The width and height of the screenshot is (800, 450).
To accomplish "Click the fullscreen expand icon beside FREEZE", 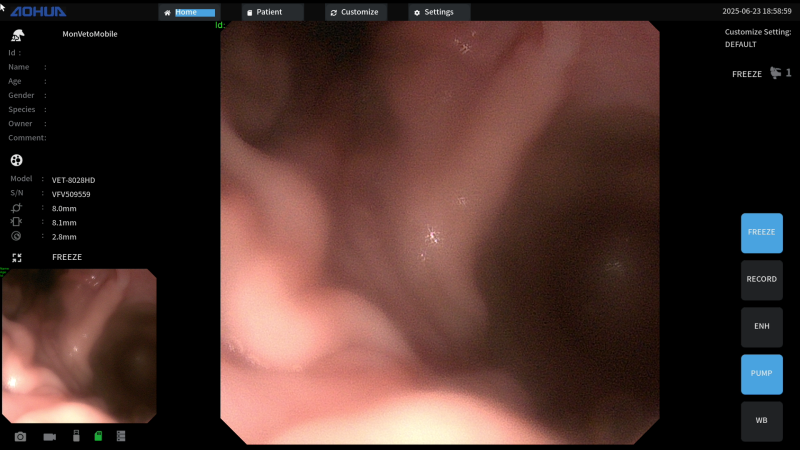I will 17,258.
